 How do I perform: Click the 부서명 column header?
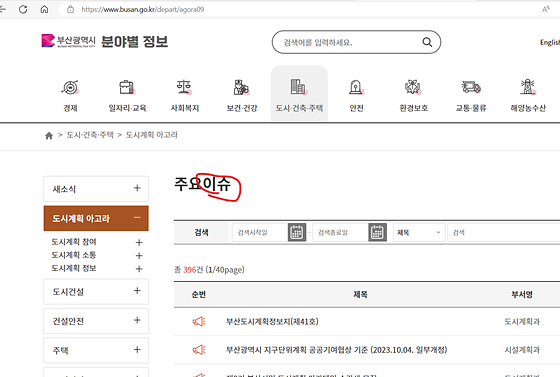pyautogui.click(x=522, y=294)
